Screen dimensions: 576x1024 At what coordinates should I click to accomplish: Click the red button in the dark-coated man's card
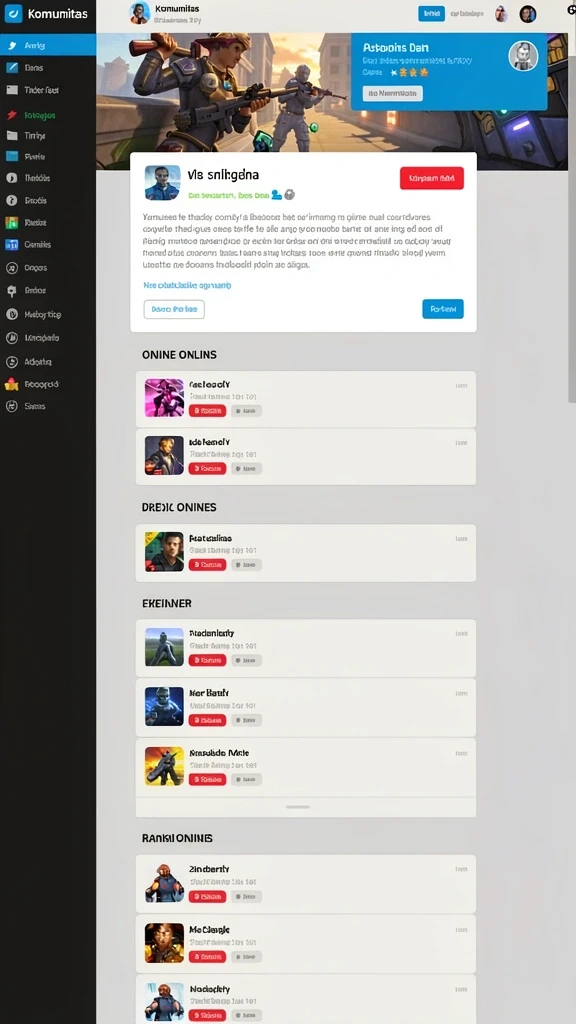pos(207,468)
